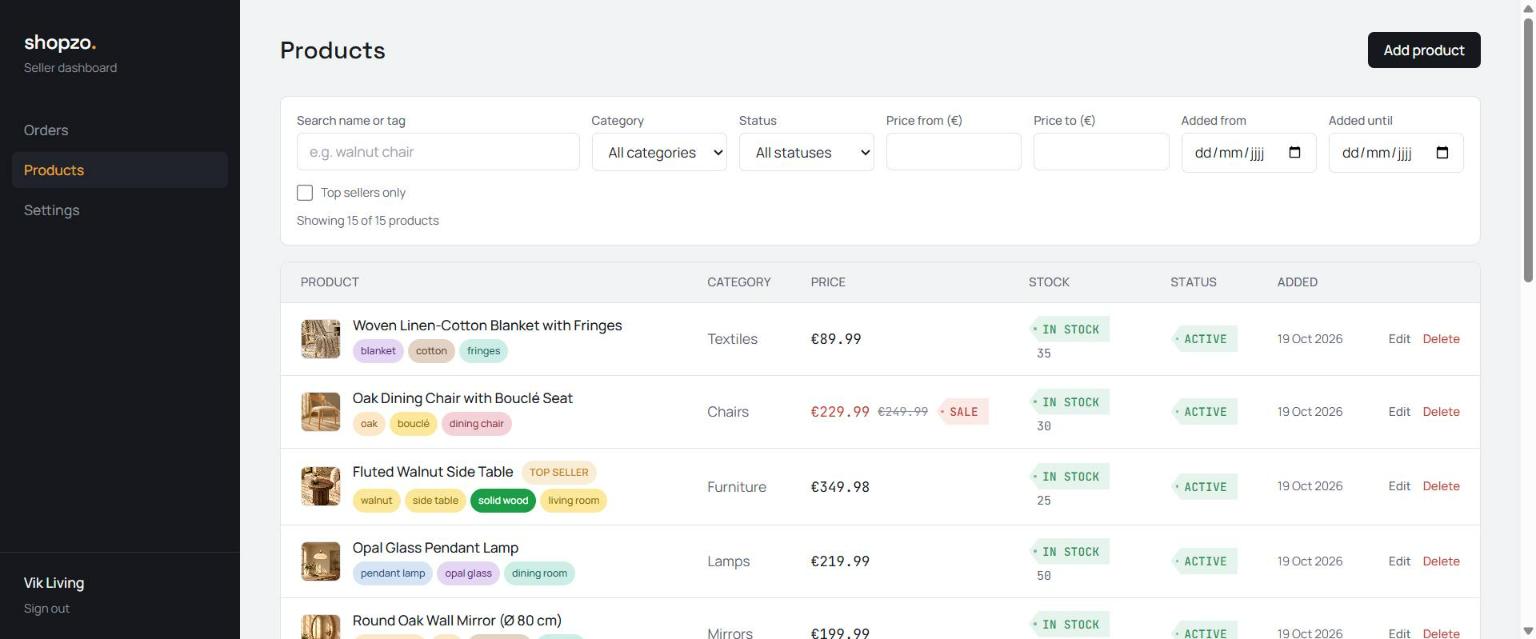Click the opal glass tag

point(468,574)
